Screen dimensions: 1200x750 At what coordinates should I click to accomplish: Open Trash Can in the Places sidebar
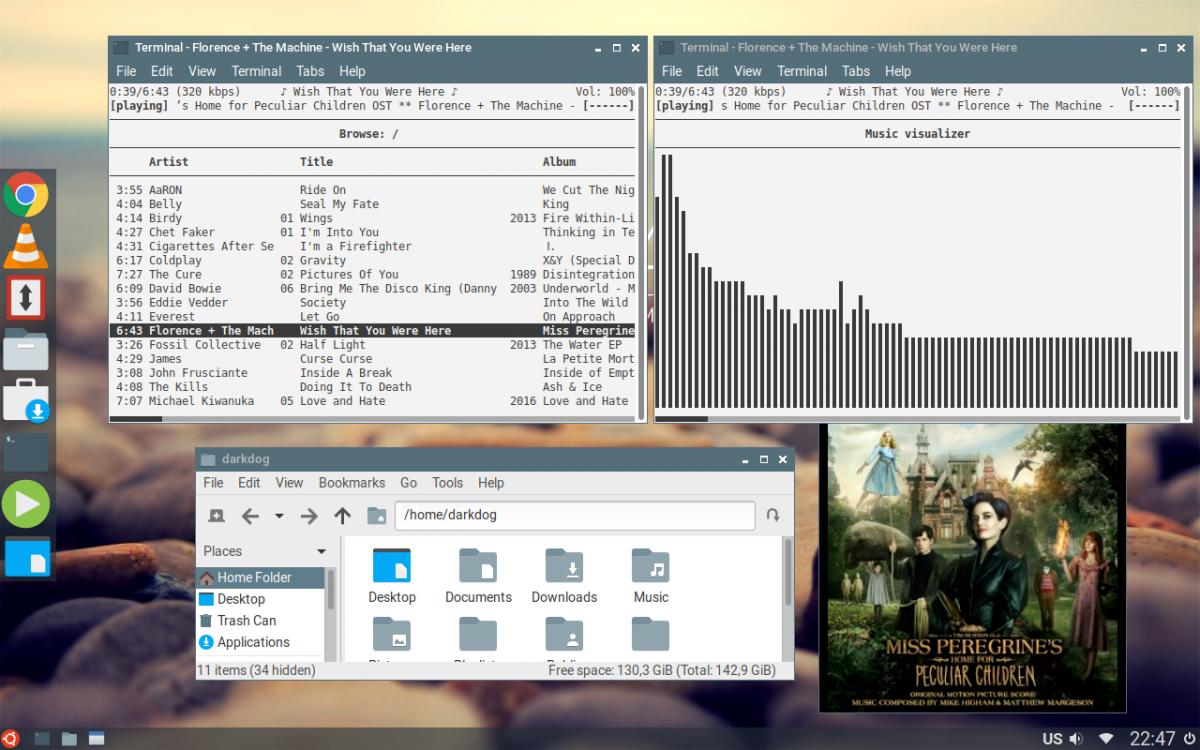261,621
